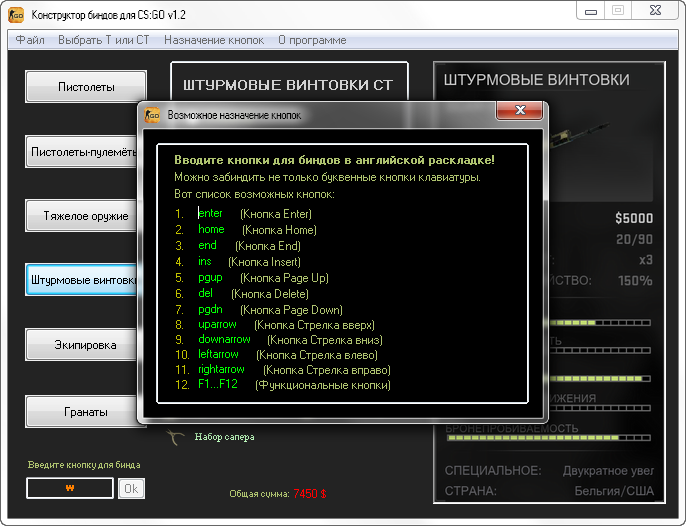Open the О программе menu
Viewport: 686px width, 526px height.
pos(312,40)
